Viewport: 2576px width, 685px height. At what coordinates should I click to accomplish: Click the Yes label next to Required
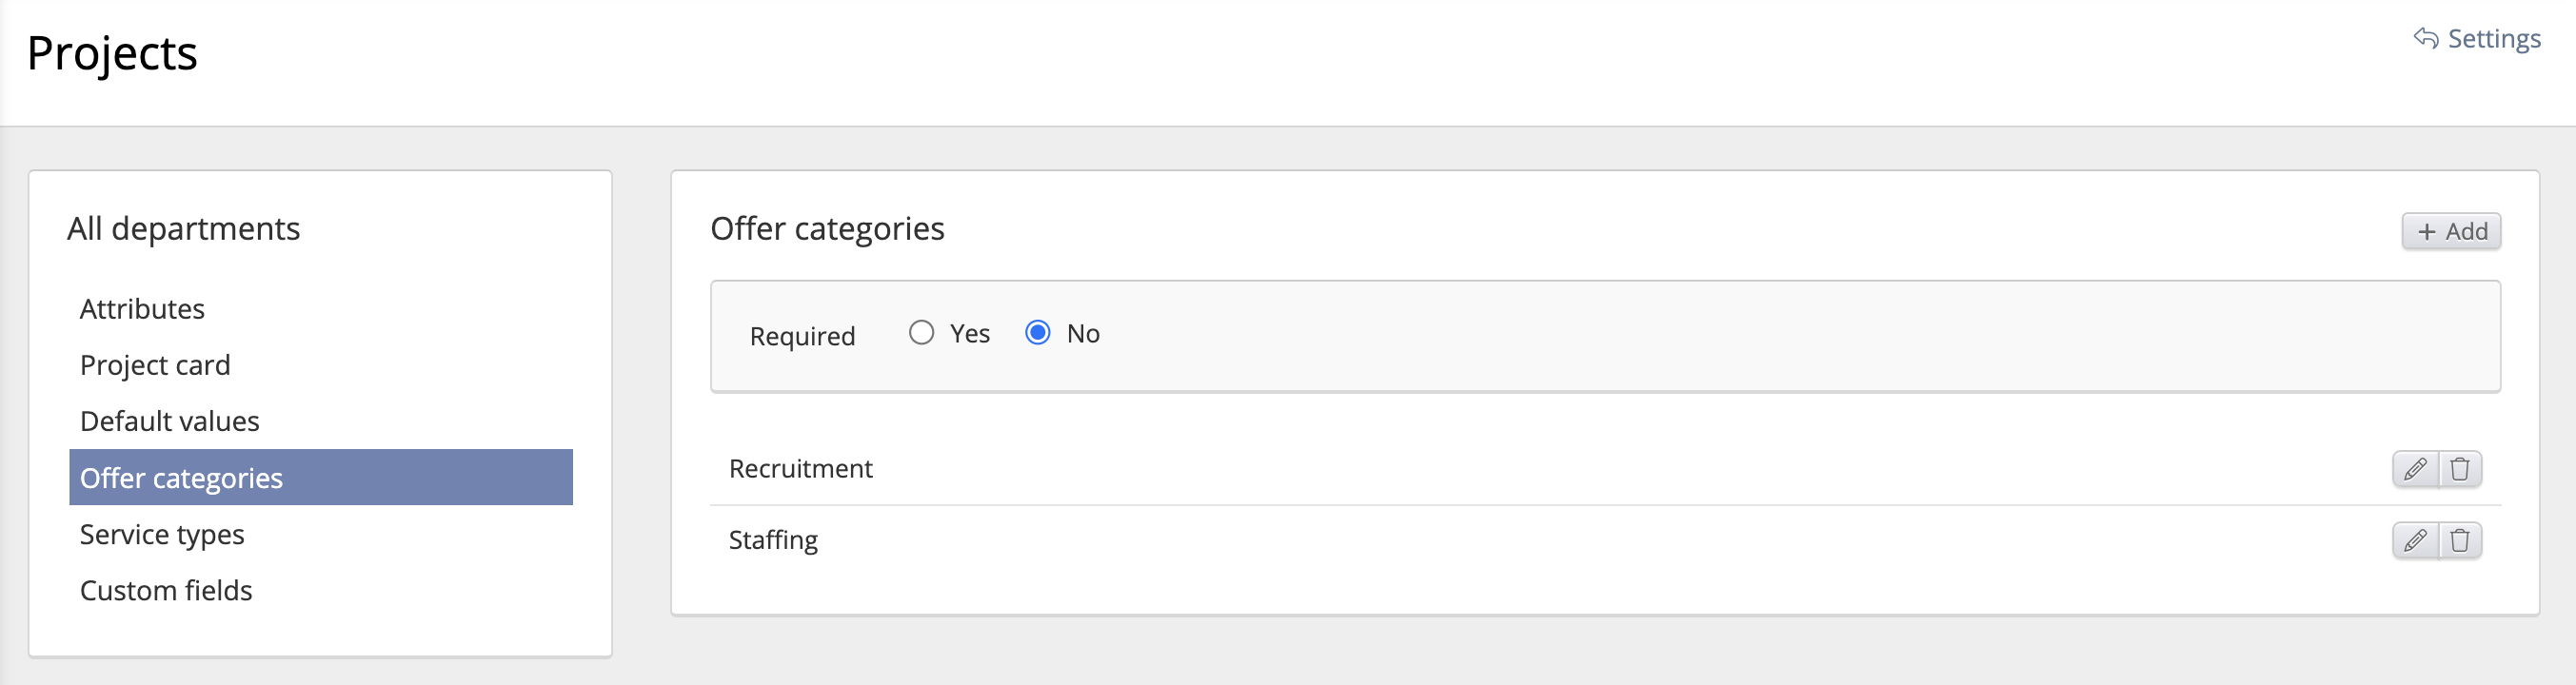pyautogui.click(x=969, y=334)
